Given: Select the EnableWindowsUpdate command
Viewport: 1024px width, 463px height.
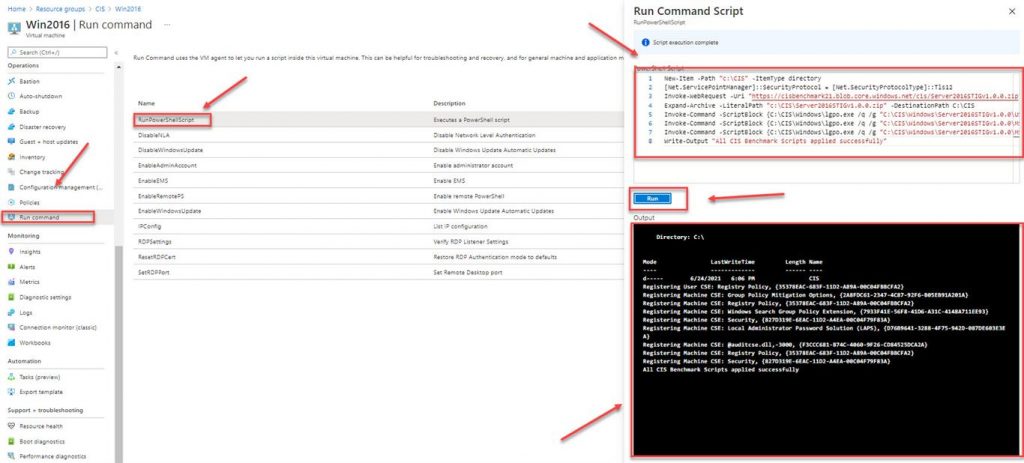Looking at the screenshot, I should coord(169,211).
